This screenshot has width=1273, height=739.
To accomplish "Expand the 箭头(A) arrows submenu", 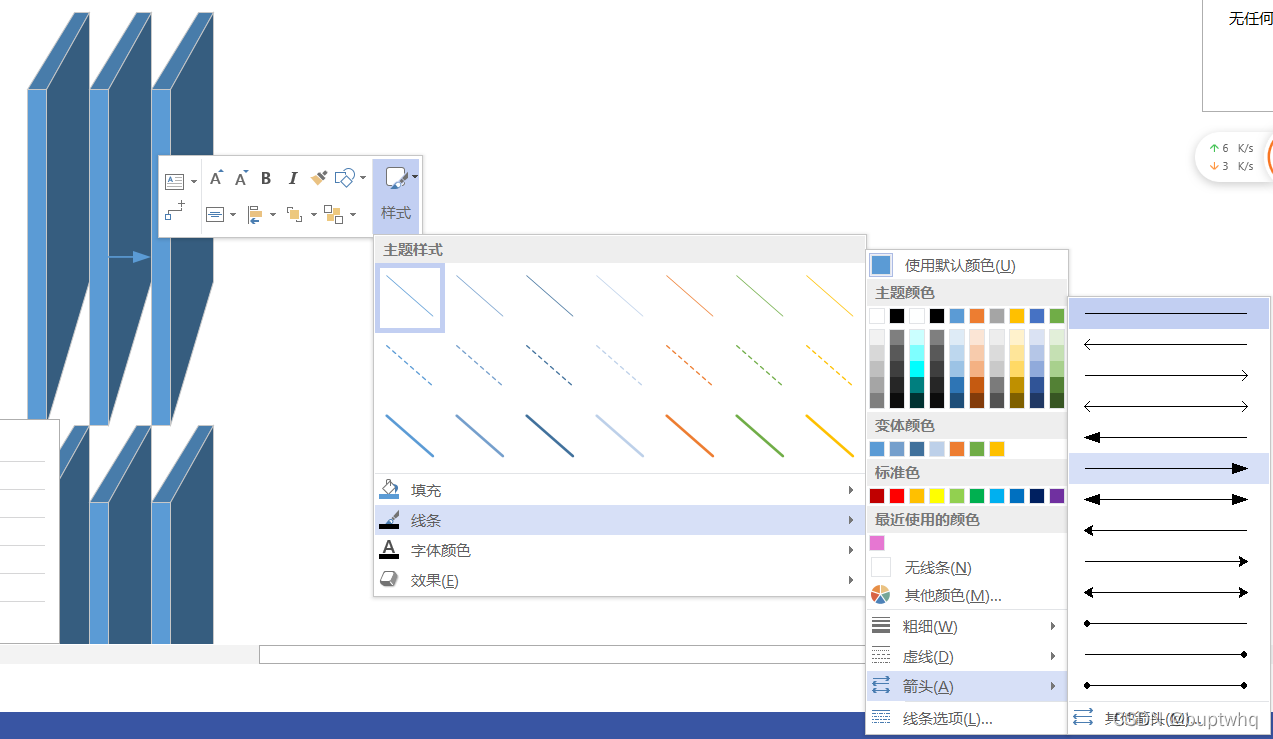I will 967,686.
